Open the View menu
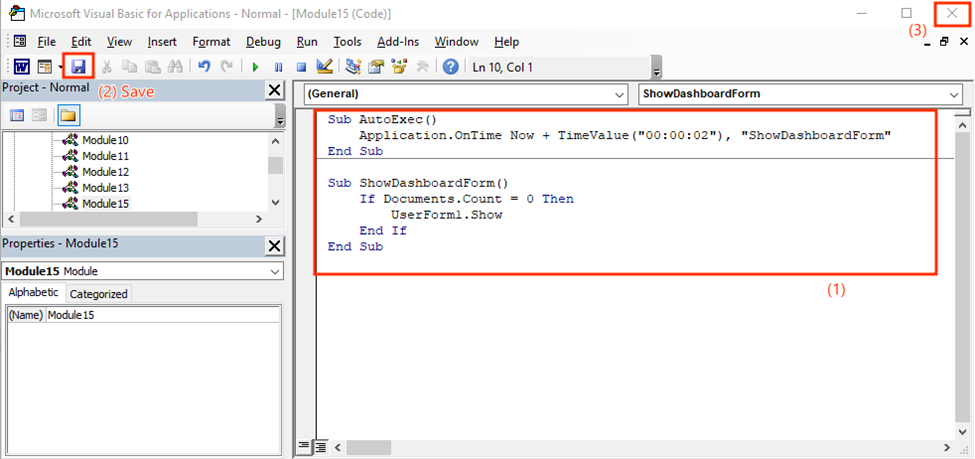 pyautogui.click(x=119, y=42)
